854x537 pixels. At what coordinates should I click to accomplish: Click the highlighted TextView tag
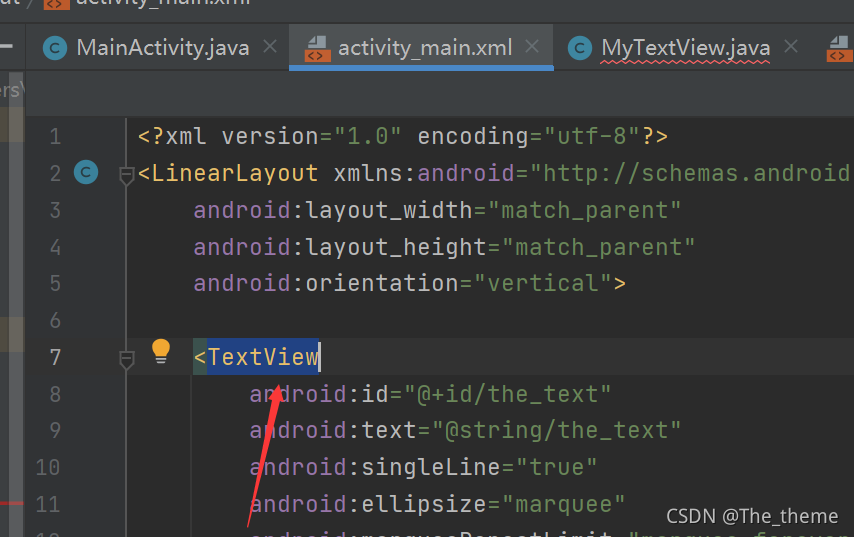click(263, 357)
